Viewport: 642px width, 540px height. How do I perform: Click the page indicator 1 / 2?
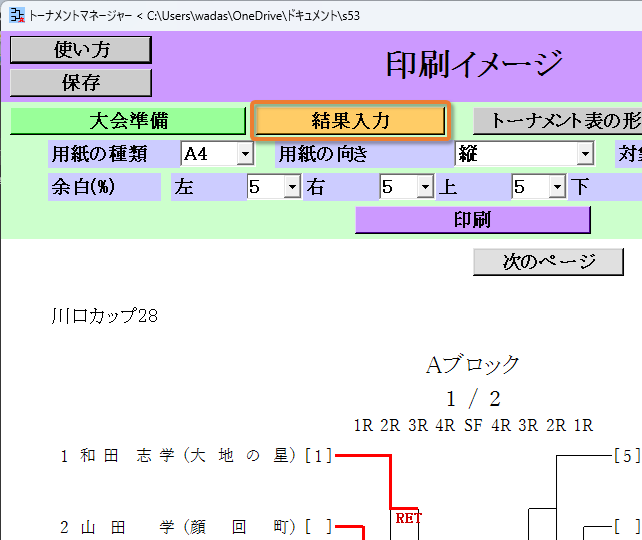pyautogui.click(x=473, y=399)
